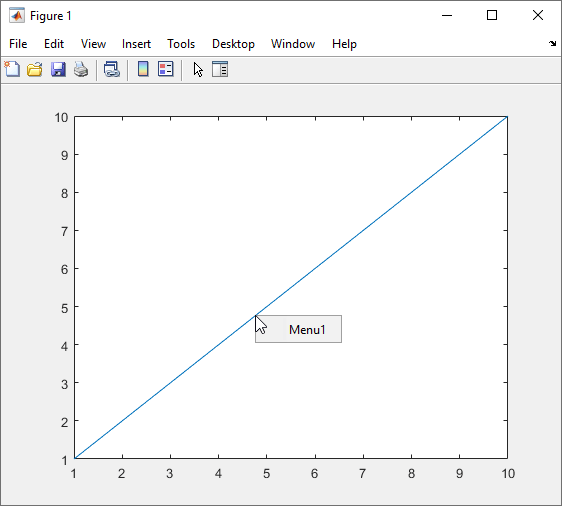This screenshot has height=506, width=562.
Task: Print the figure using the printer icon
Action: 81,69
